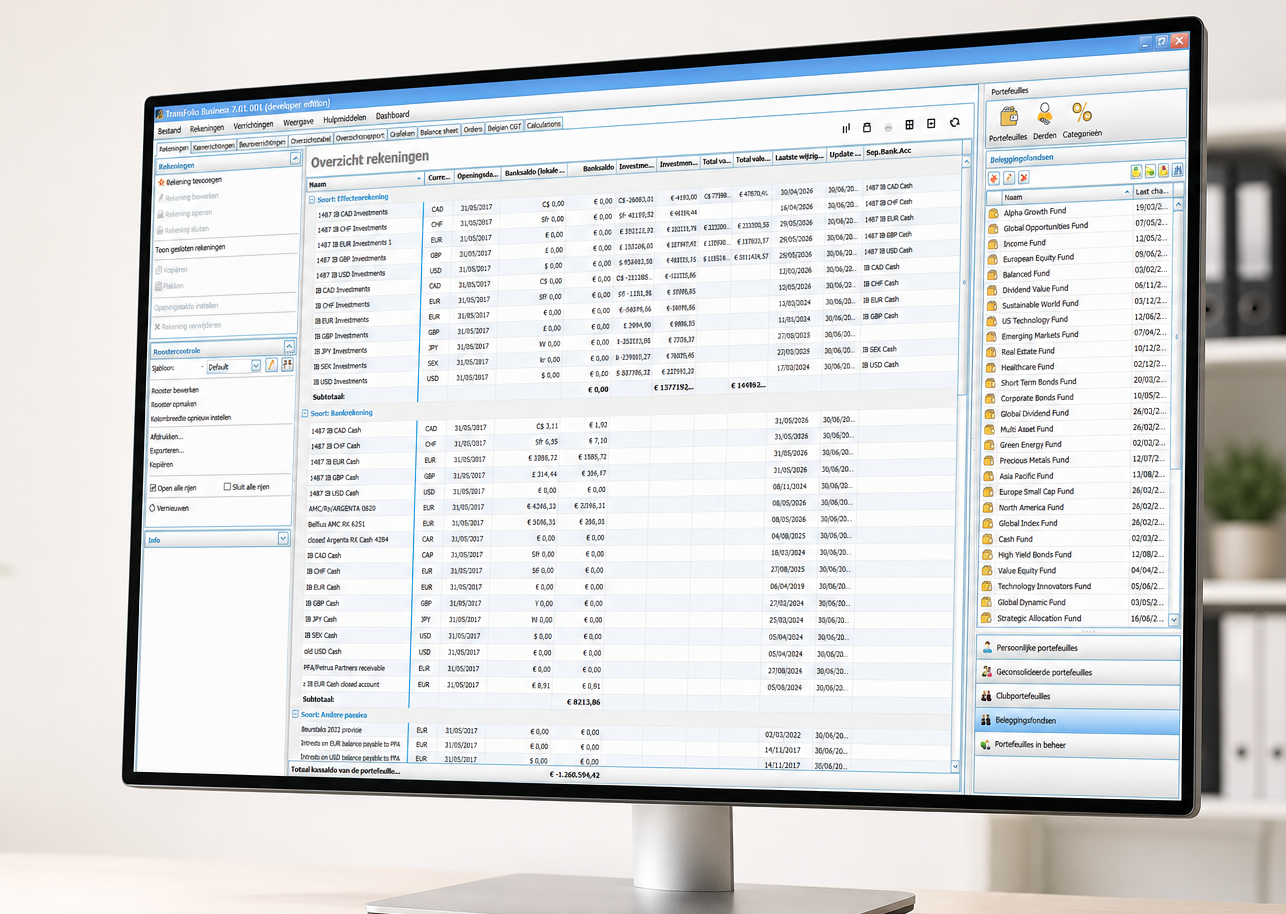Screen dimensions: 1286x914
Task: Open the Derden person icon
Action: [x=1044, y=115]
